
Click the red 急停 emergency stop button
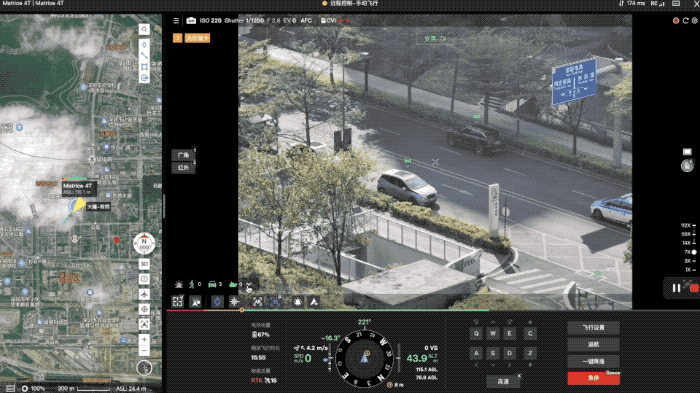tap(593, 378)
